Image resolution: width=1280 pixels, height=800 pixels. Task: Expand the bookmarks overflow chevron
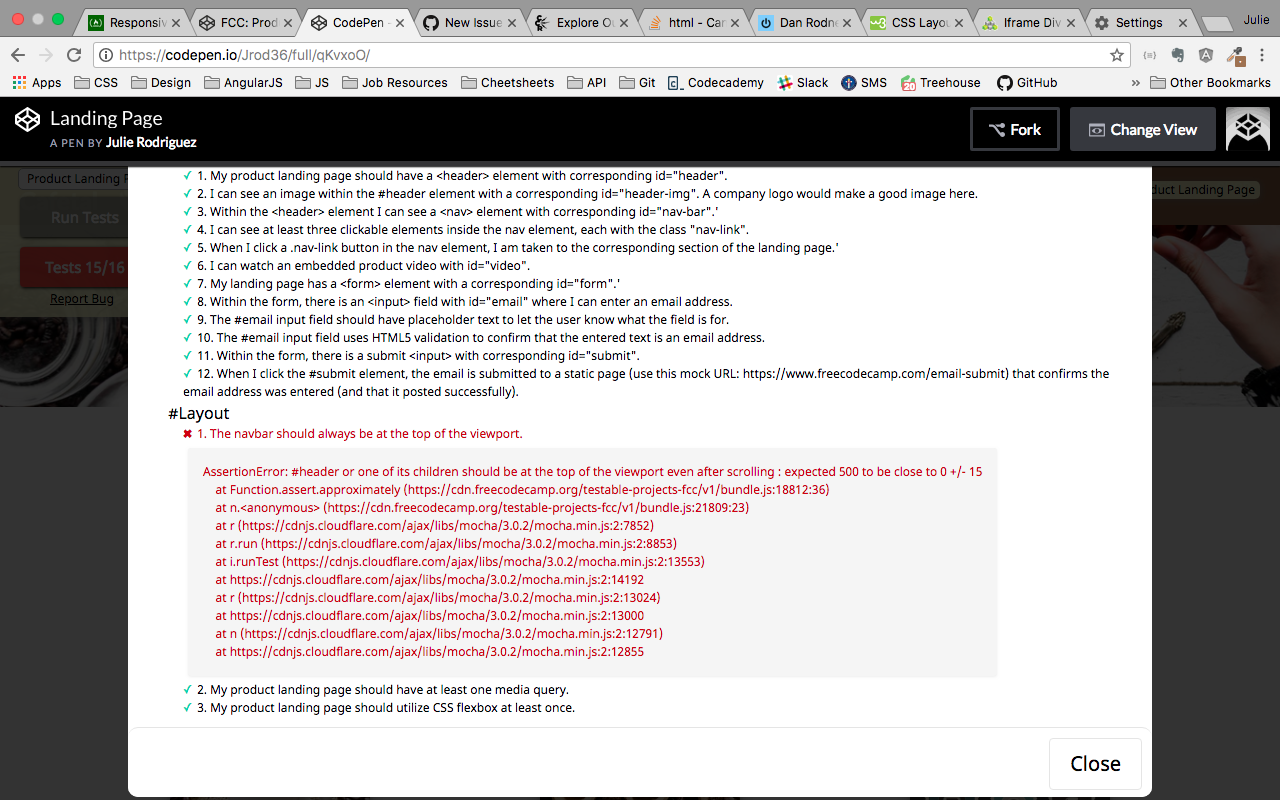click(x=1136, y=83)
